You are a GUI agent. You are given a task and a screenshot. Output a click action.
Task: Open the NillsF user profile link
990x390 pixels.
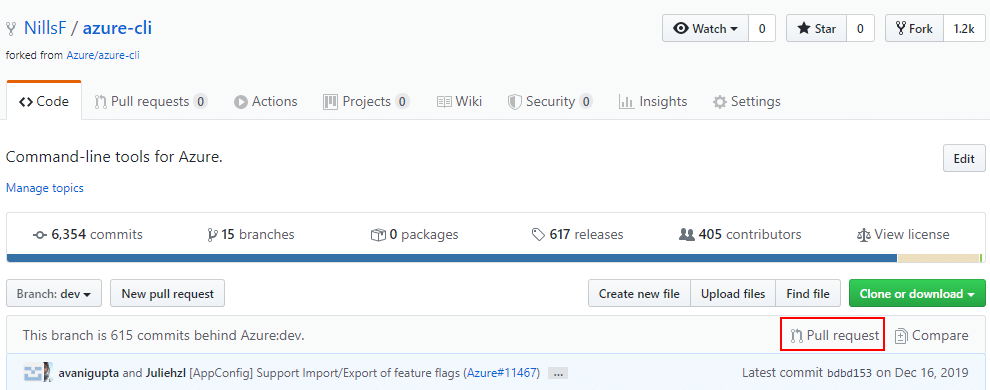tap(45, 28)
